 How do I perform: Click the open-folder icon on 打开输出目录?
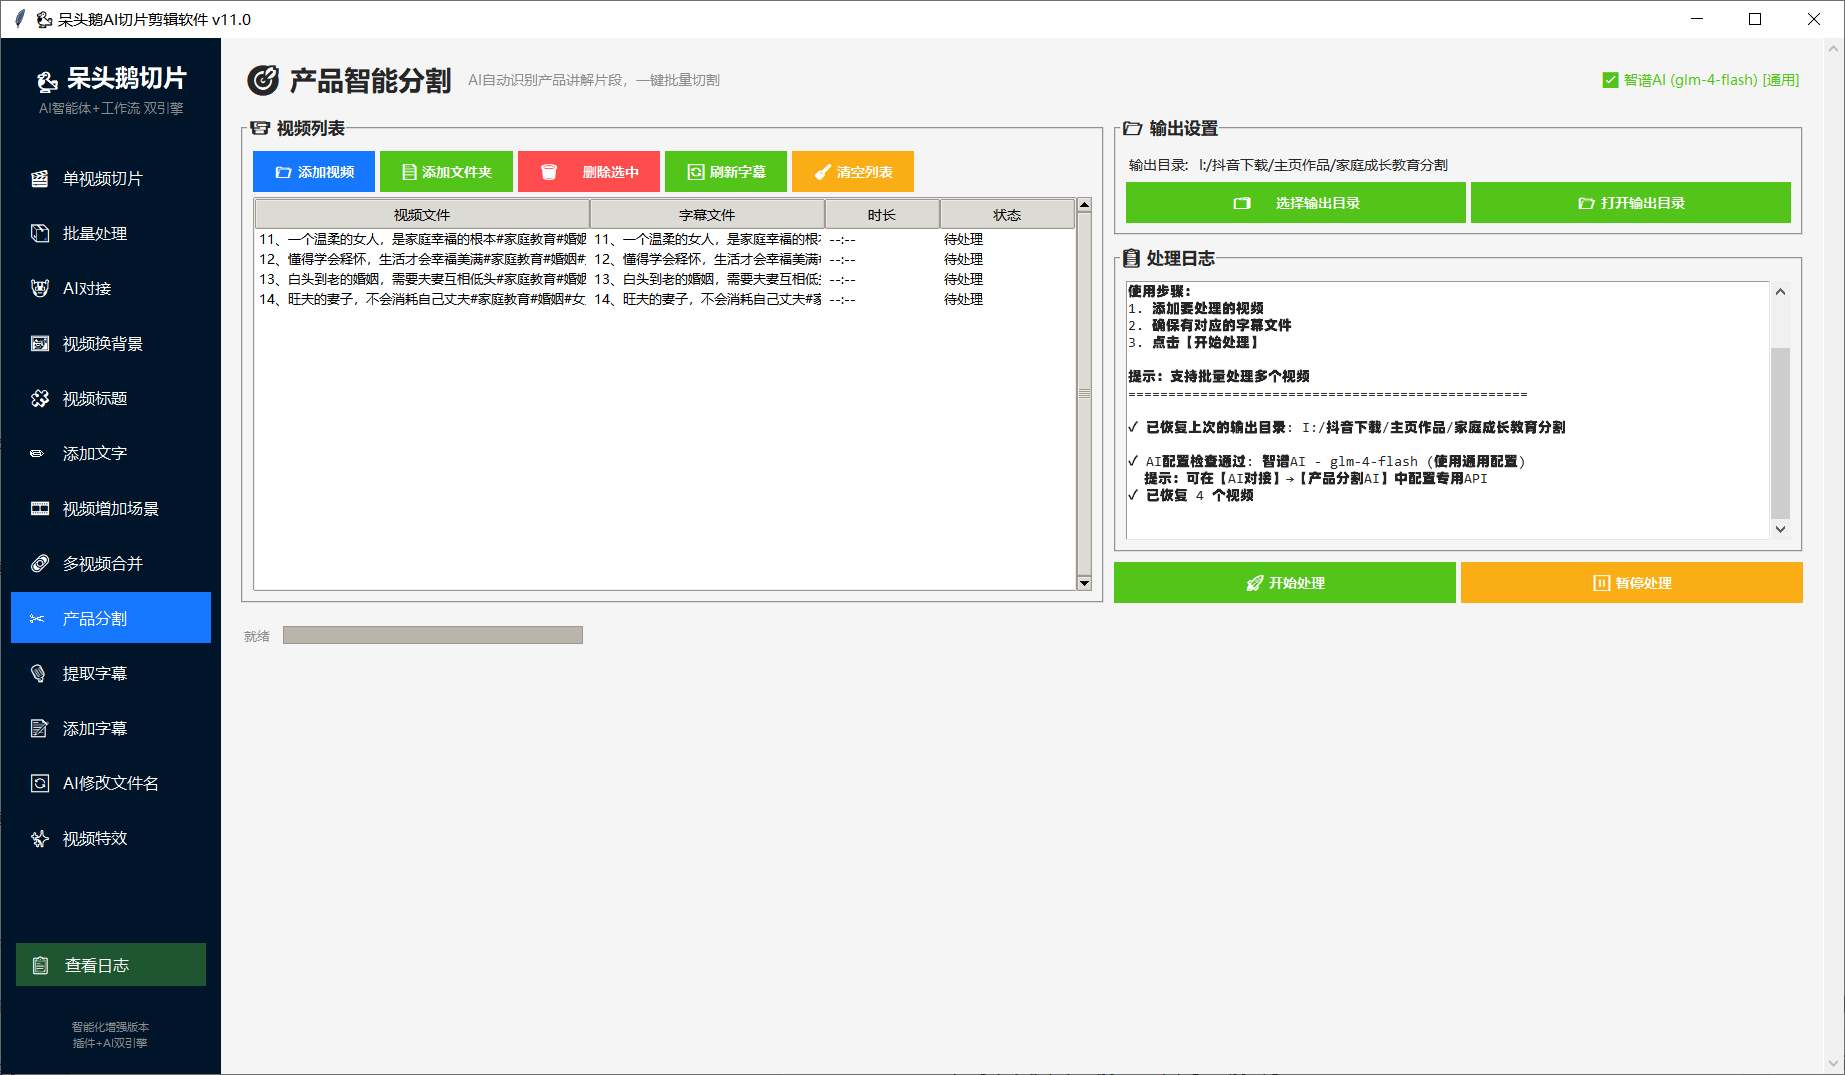tap(1586, 203)
